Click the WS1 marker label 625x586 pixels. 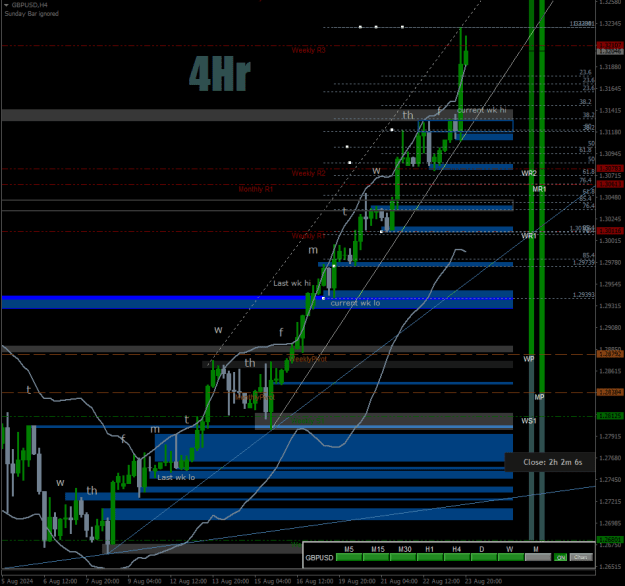[529, 421]
